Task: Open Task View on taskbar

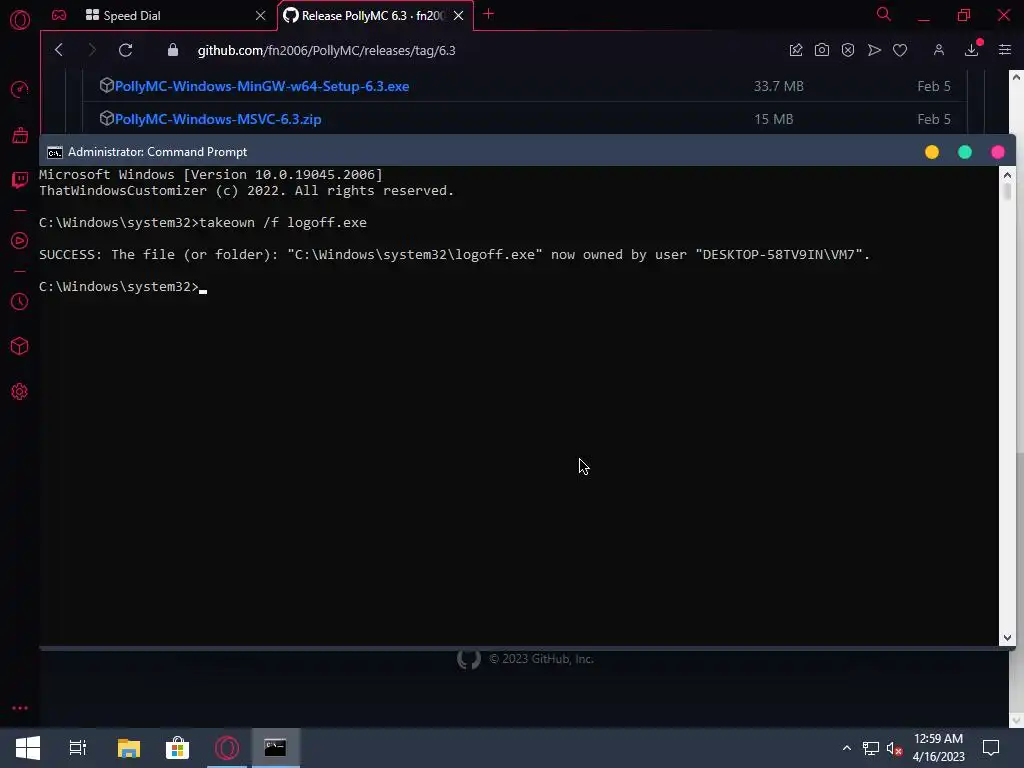Action: 78,748
